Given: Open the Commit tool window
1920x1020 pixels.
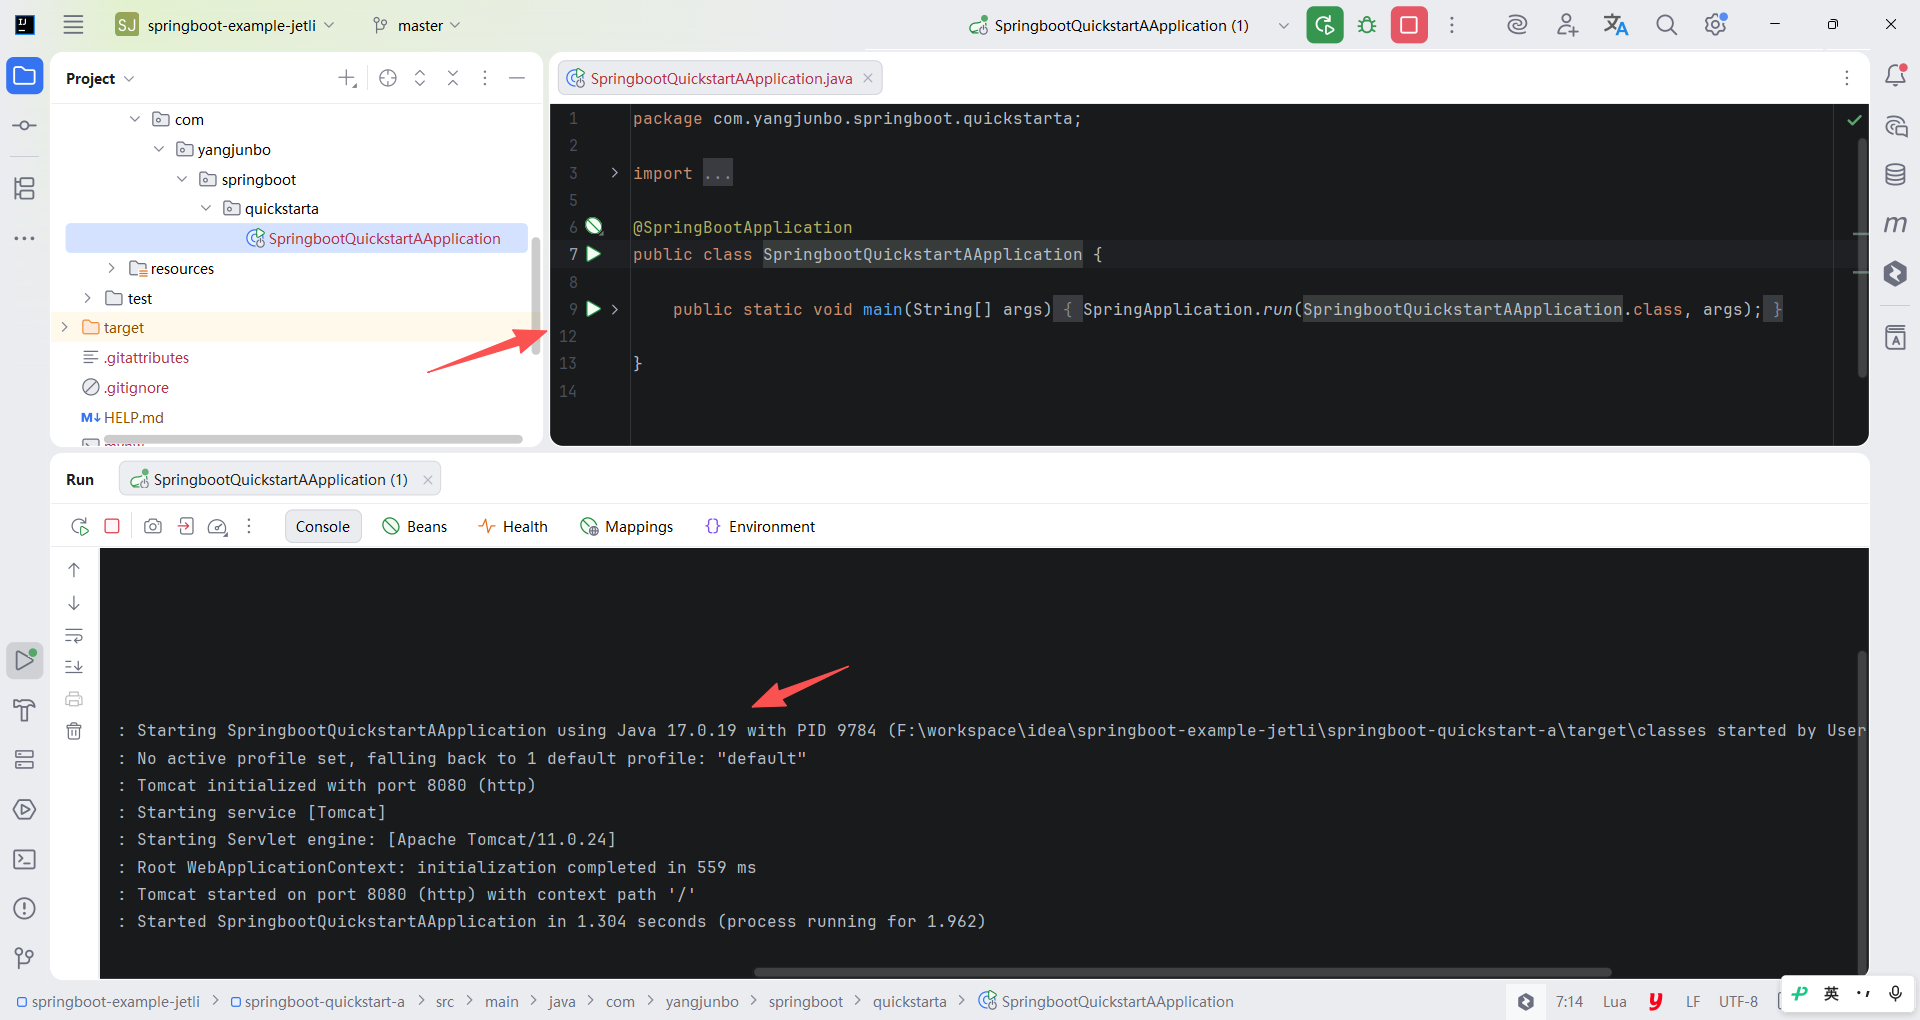Looking at the screenshot, I should click(x=25, y=126).
